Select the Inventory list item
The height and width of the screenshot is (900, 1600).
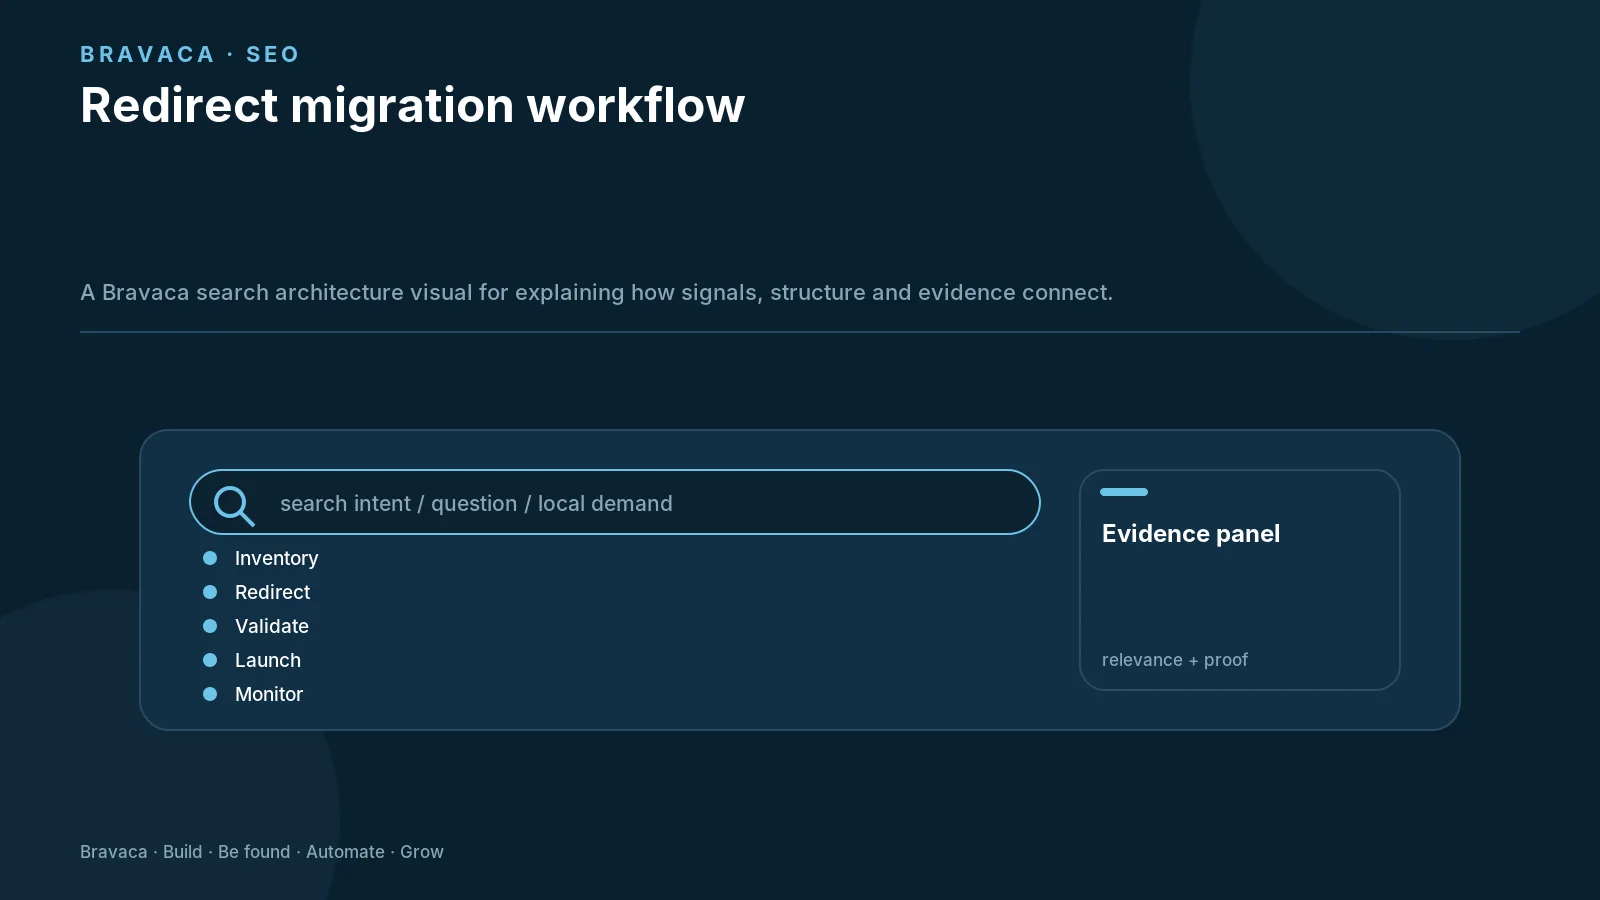pyautogui.click(x=276, y=558)
